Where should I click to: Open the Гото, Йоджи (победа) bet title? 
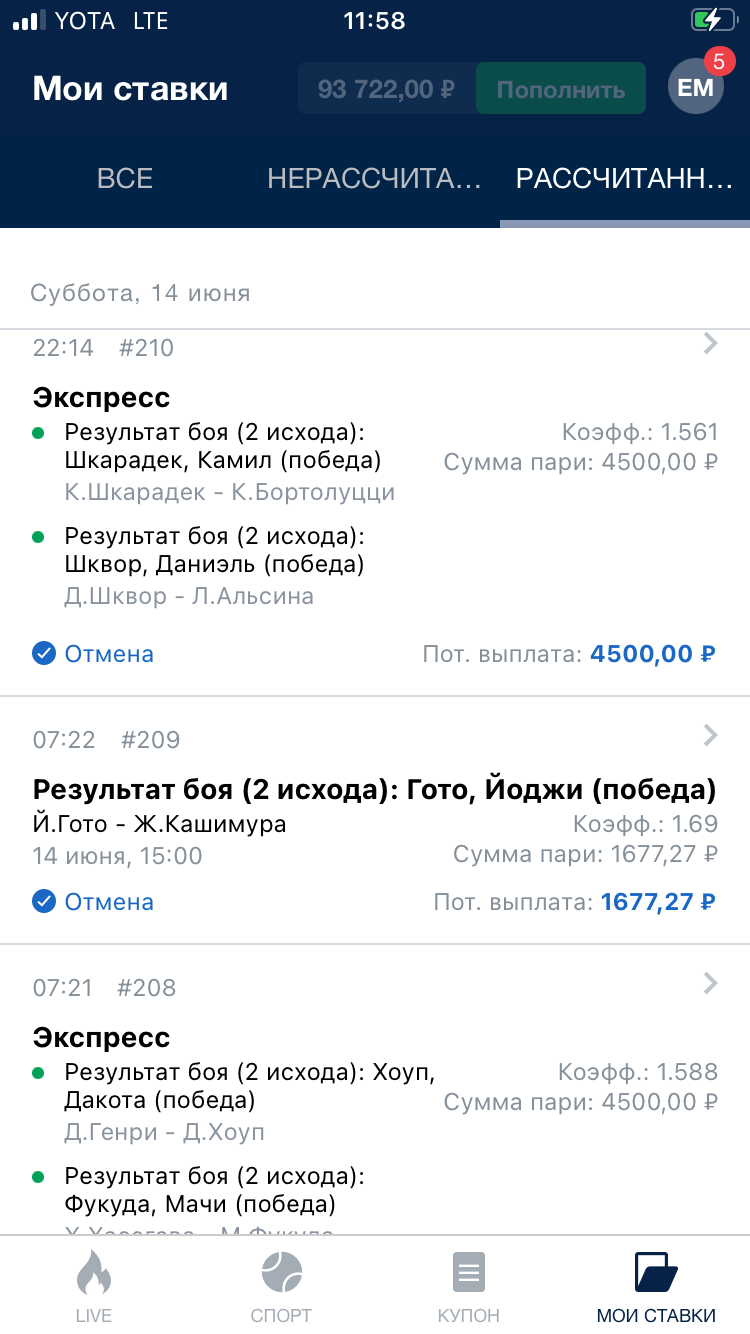click(x=374, y=790)
